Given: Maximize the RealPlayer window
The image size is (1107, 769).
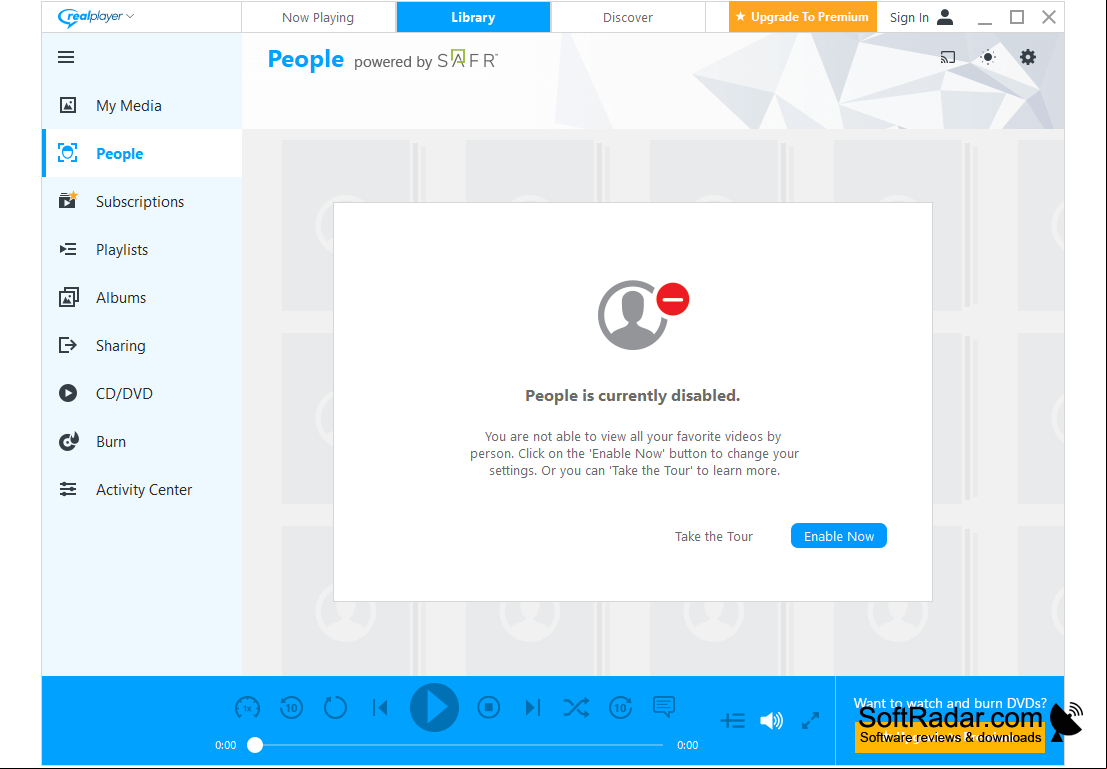Looking at the screenshot, I should 1017,18.
